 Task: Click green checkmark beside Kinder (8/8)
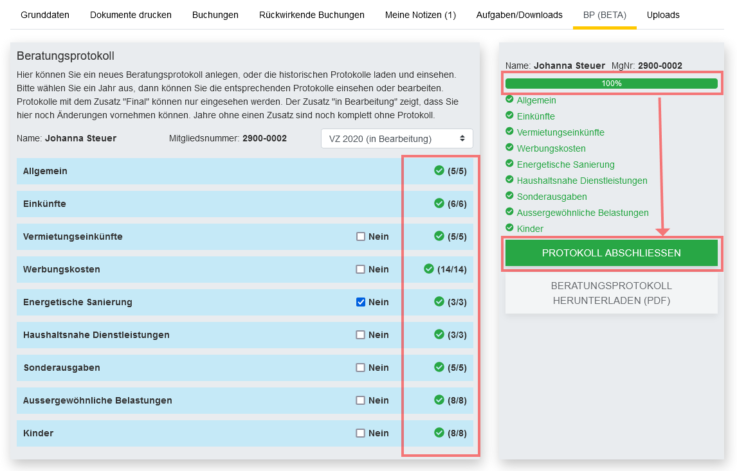tap(439, 432)
